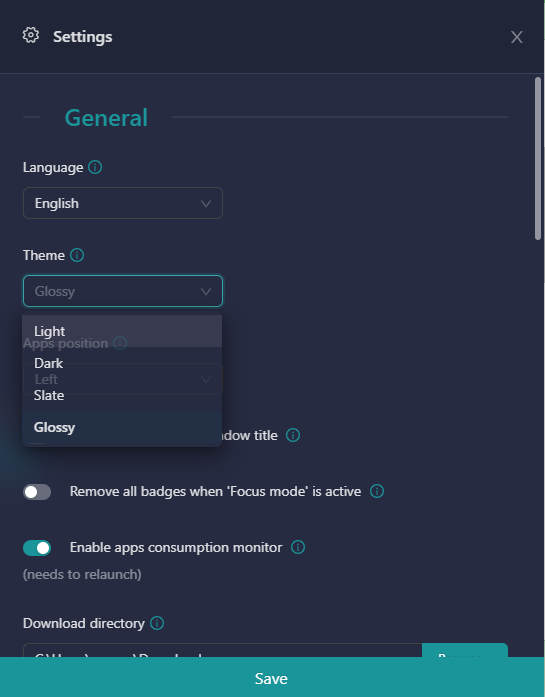
Task: Click the Save button
Action: (271, 677)
